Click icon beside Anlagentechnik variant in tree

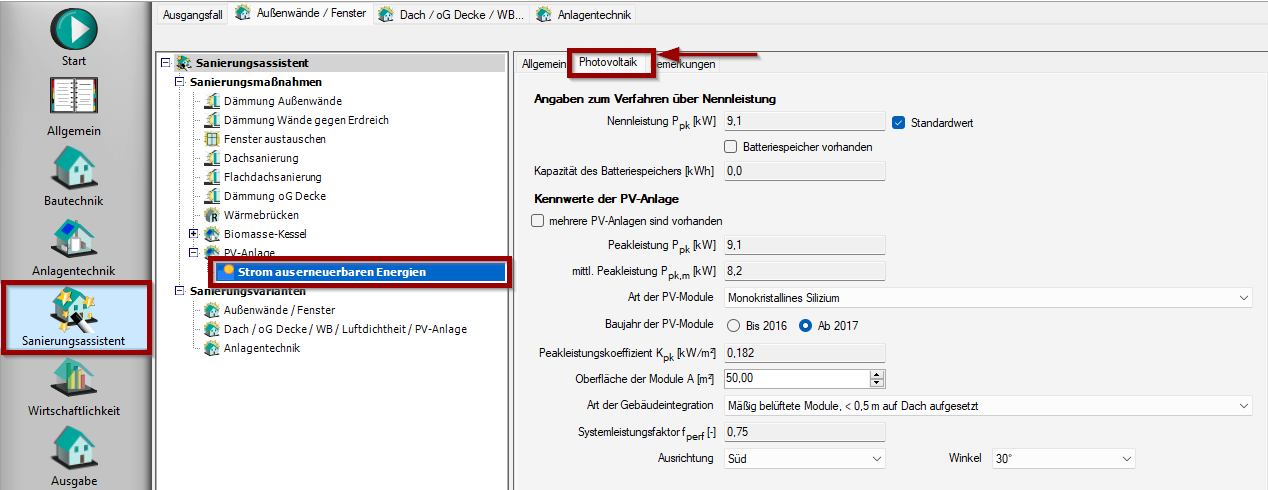click(x=211, y=348)
